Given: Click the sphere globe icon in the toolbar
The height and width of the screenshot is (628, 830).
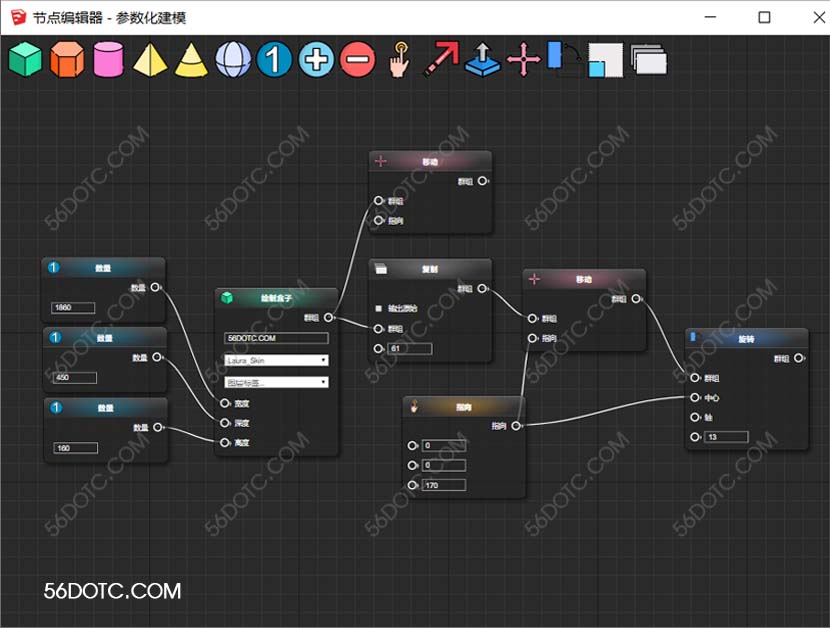Looking at the screenshot, I should [233, 60].
